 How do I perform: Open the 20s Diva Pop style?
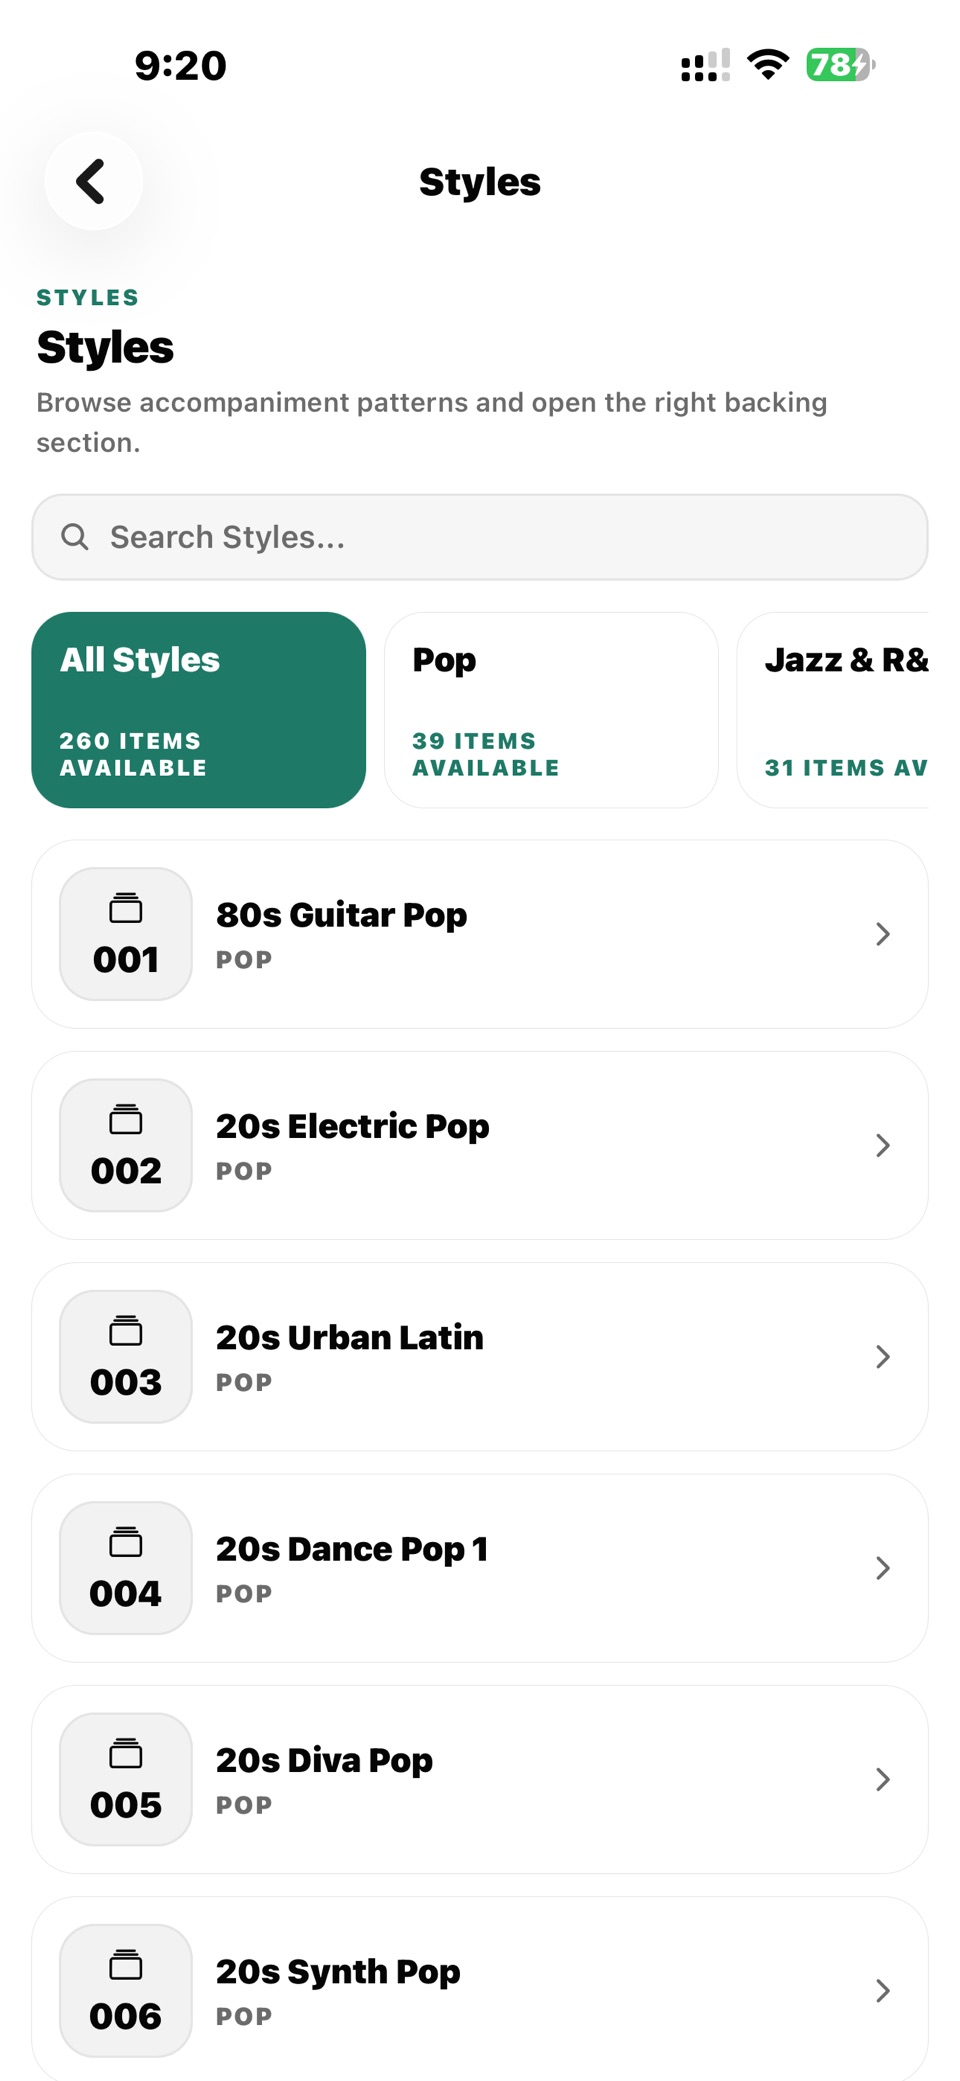[480, 1779]
